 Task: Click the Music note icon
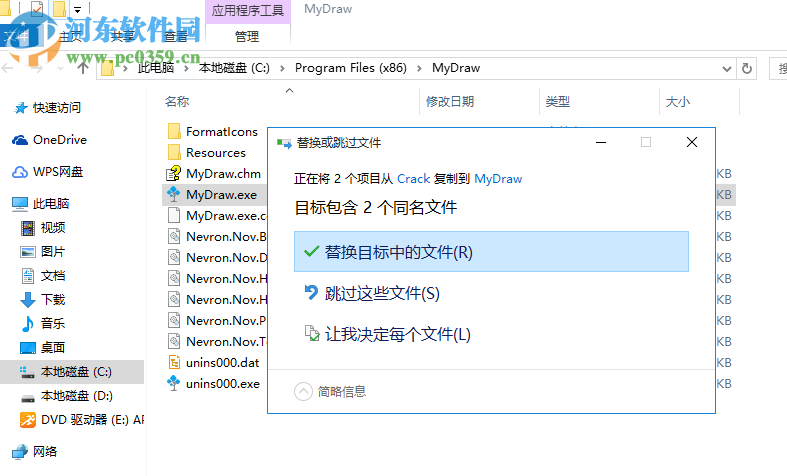28,324
